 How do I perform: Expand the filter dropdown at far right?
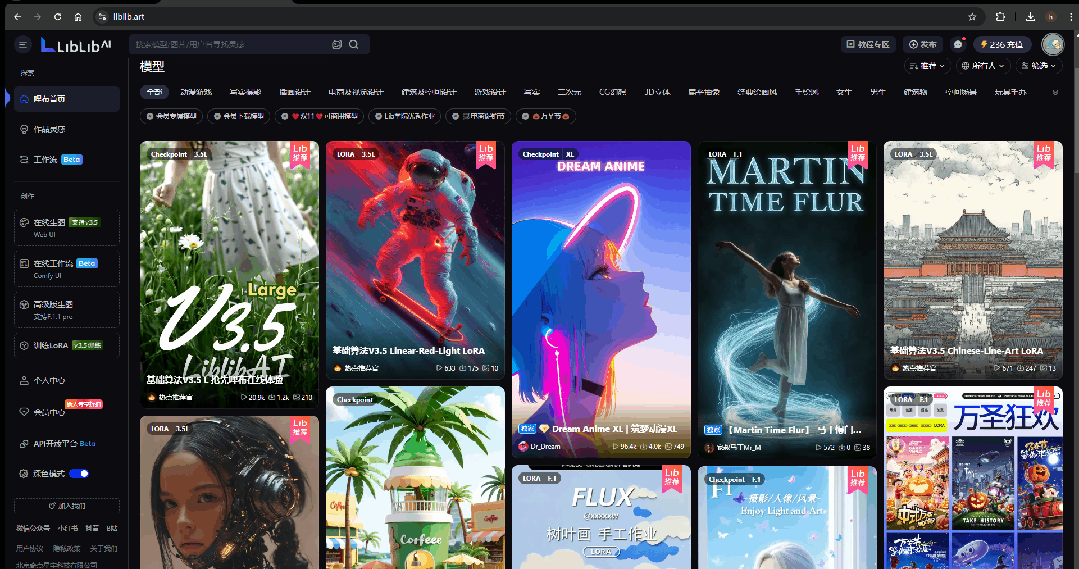point(1038,65)
